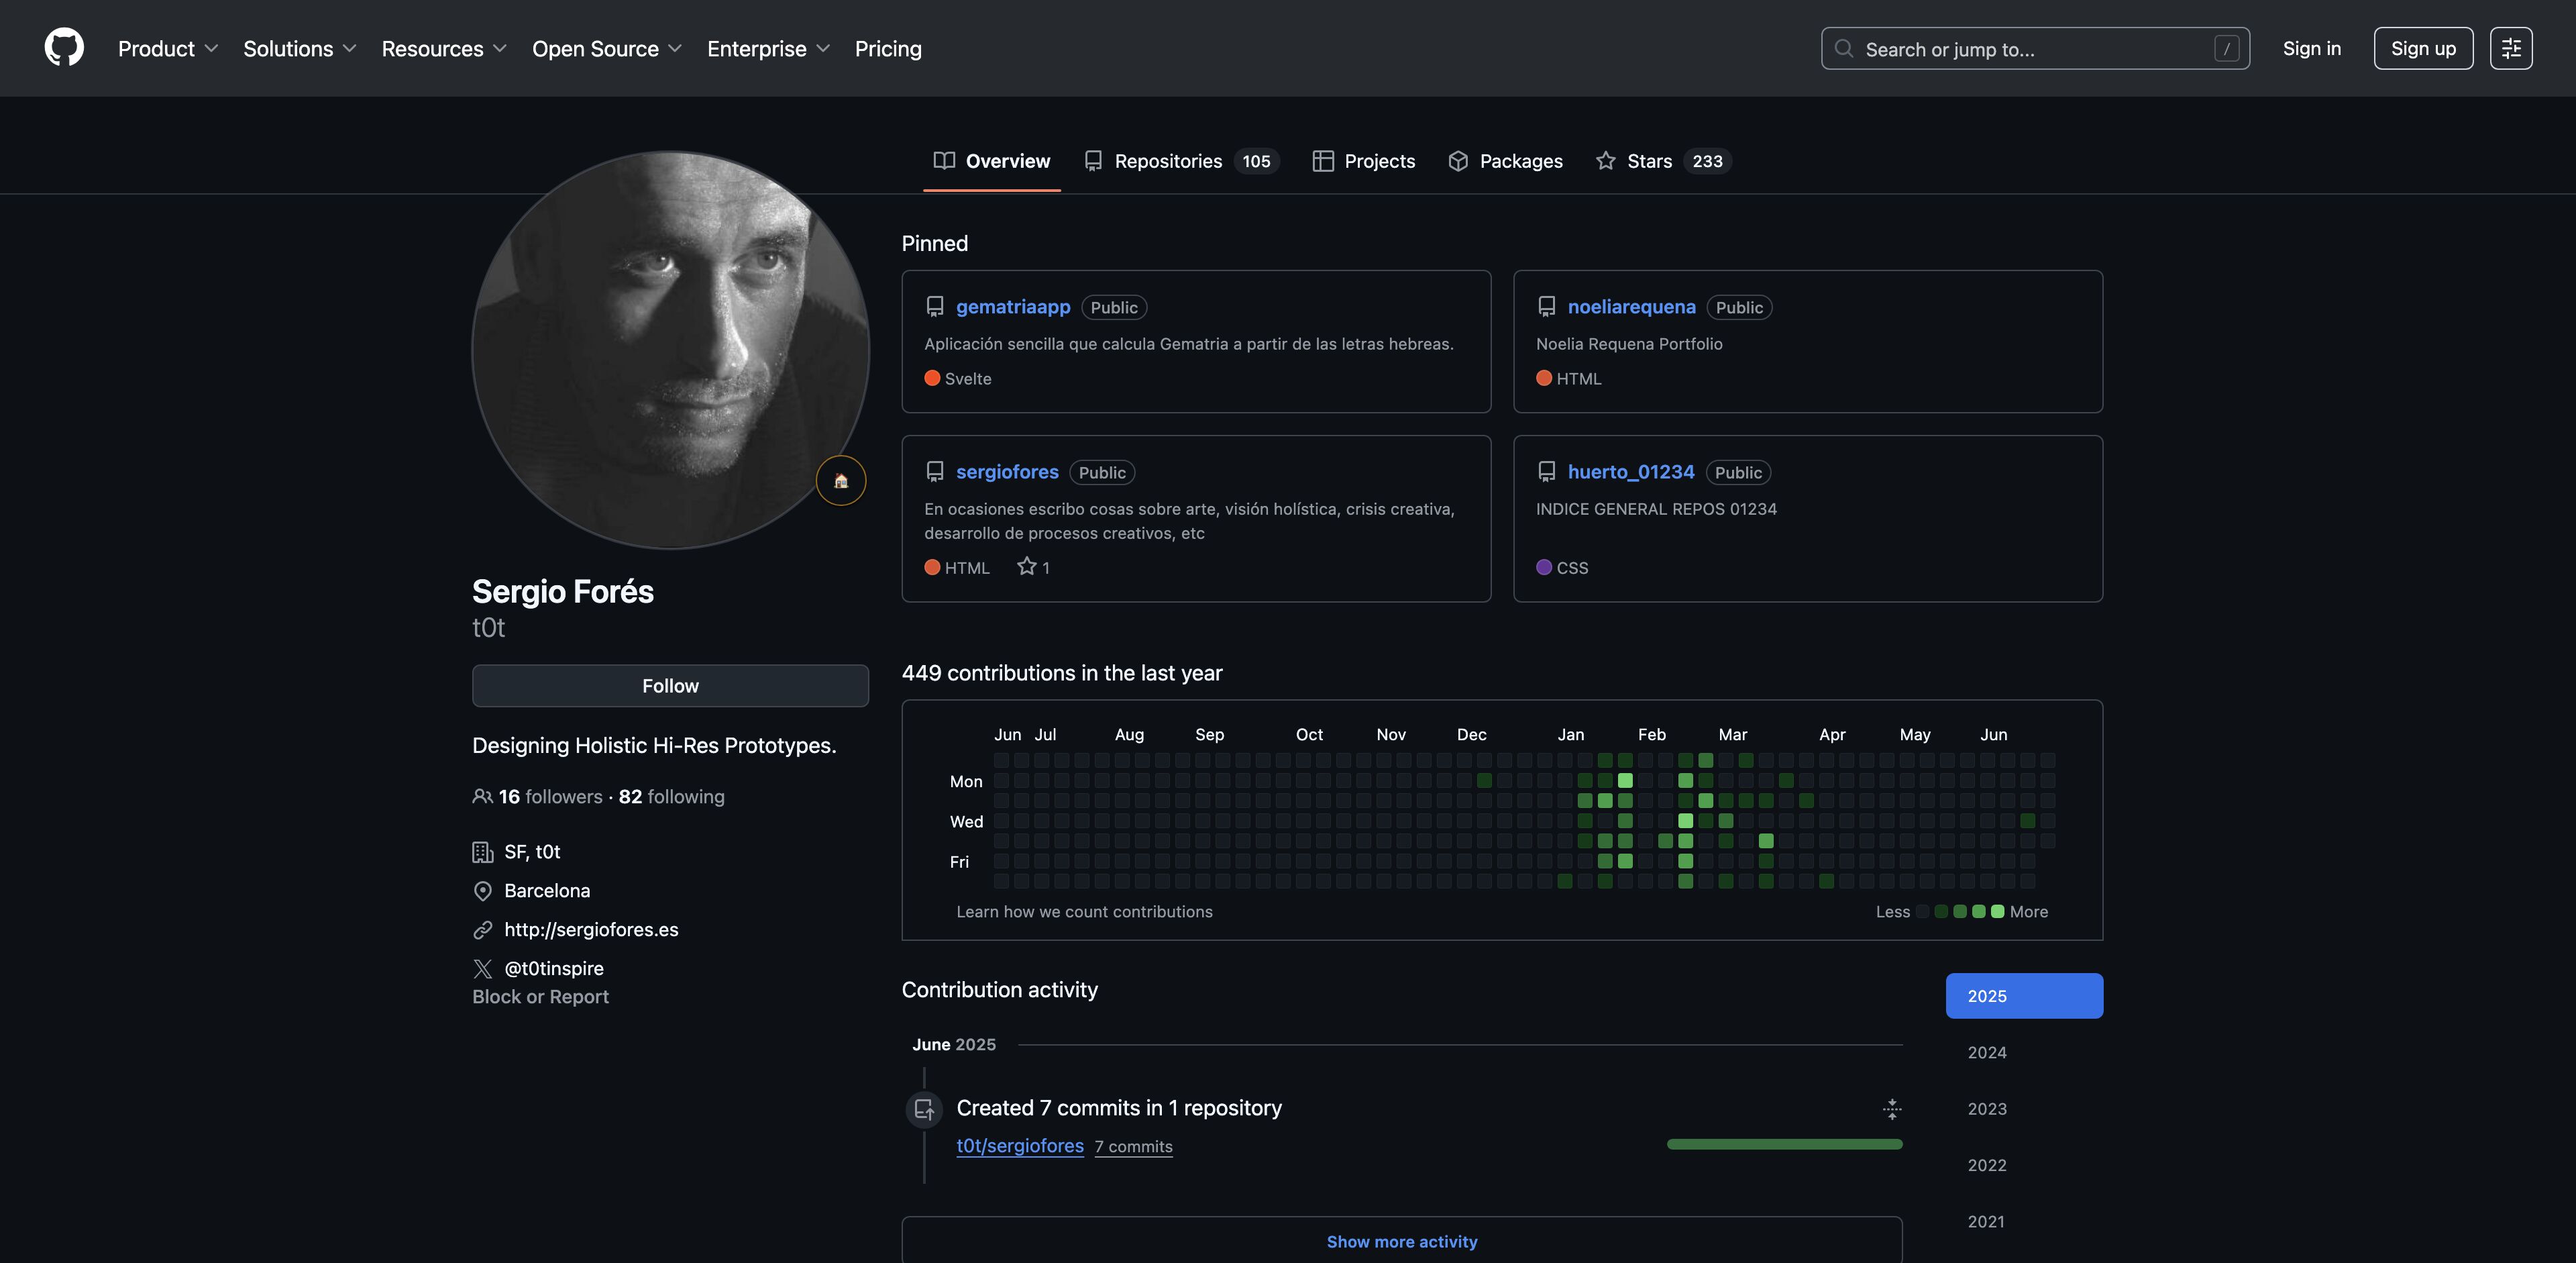Image resolution: width=2576 pixels, height=1263 pixels.
Task: Click the Sign up button
Action: tap(2423, 48)
